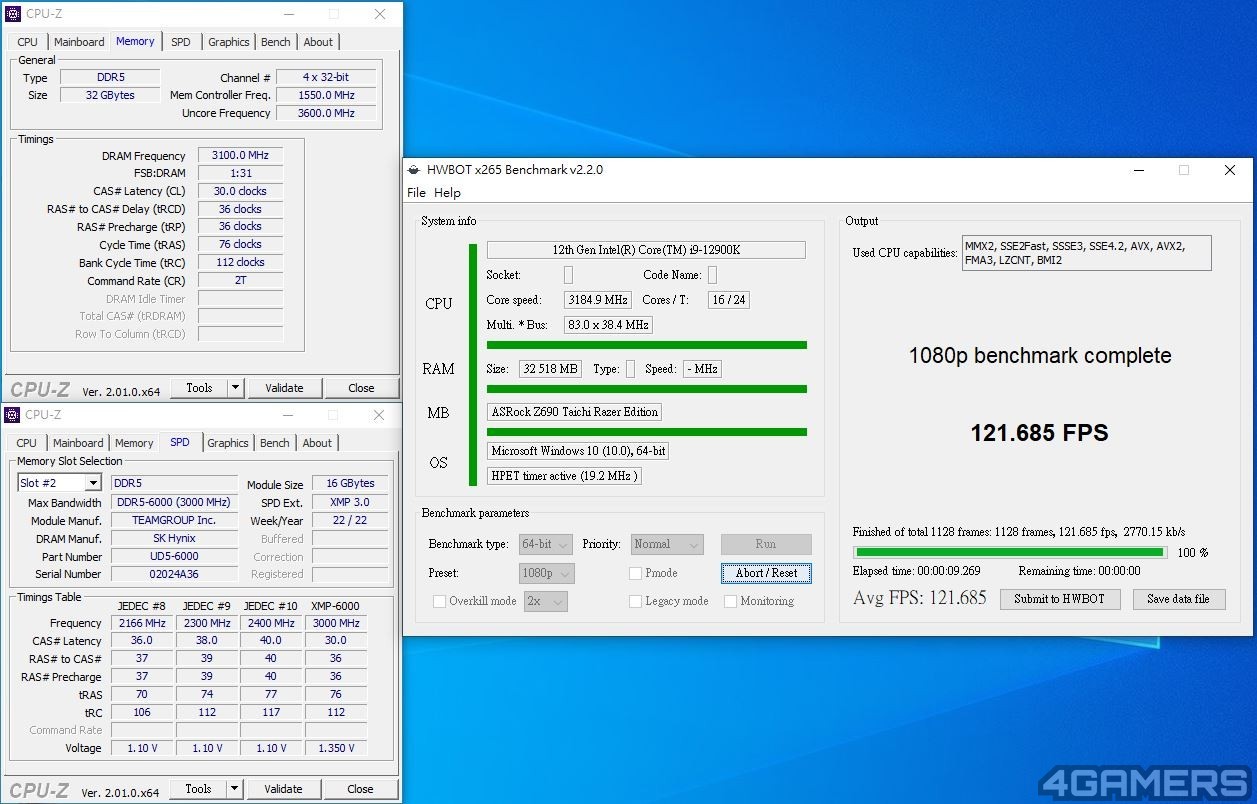Open the File menu in HWBOT x265
Image resolution: width=1257 pixels, height=804 pixels.
[416, 193]
